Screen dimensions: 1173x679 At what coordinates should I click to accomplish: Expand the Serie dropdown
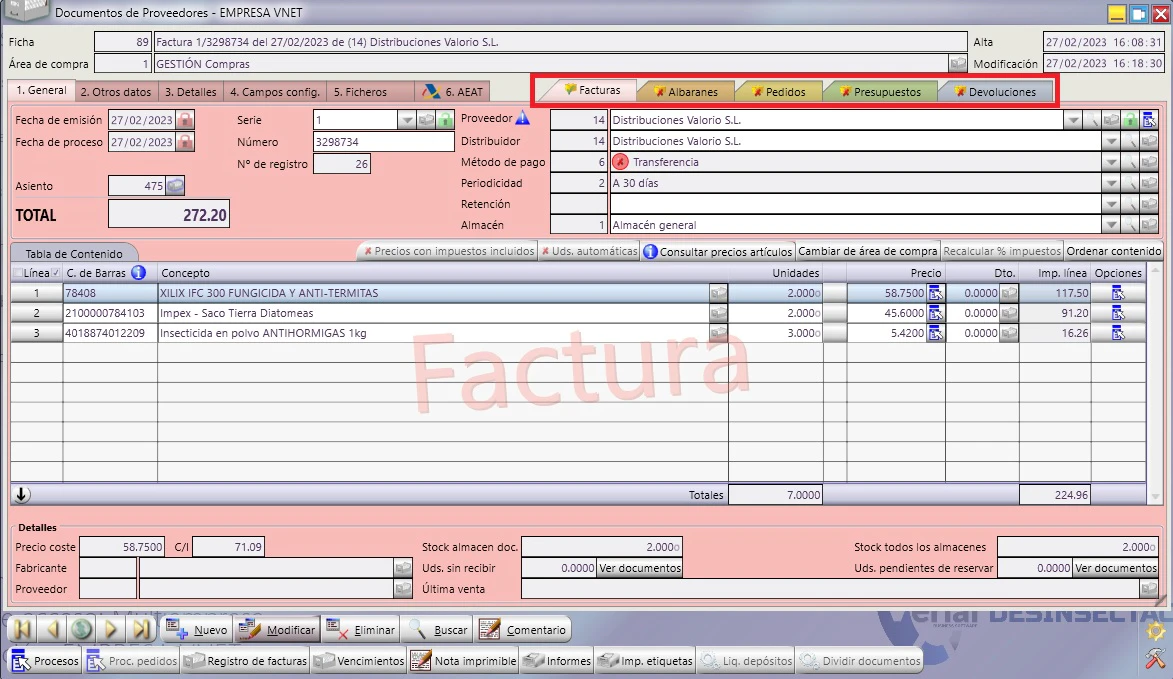pos(406,120)
